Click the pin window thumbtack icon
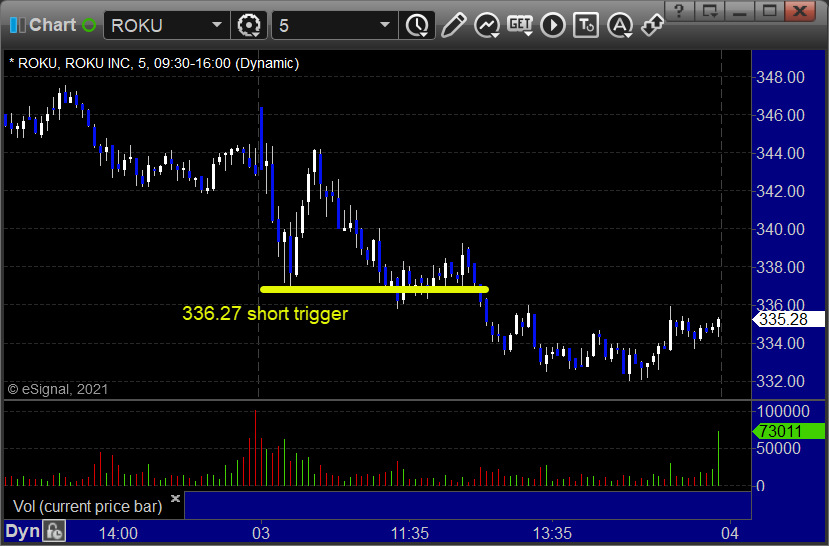The width and height of the screenshot is (829, 546). (652, 25)
